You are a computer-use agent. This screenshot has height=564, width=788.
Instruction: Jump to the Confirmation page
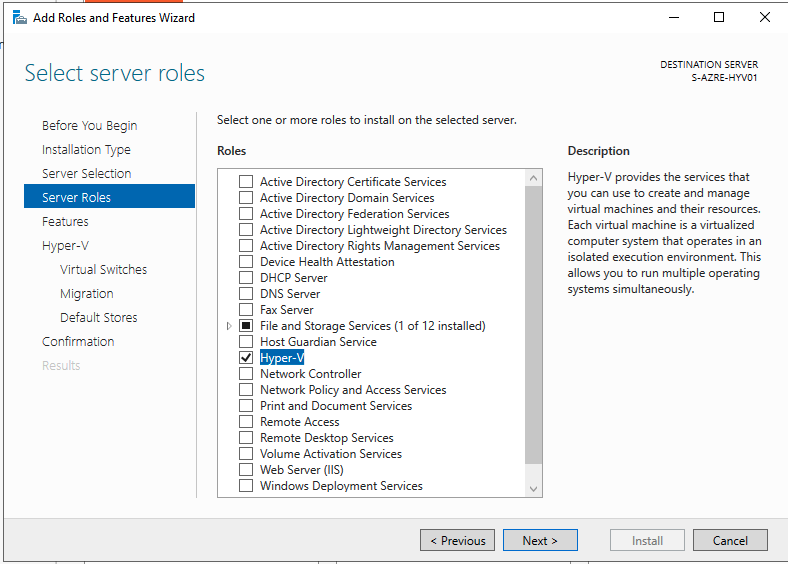point(78,342)
